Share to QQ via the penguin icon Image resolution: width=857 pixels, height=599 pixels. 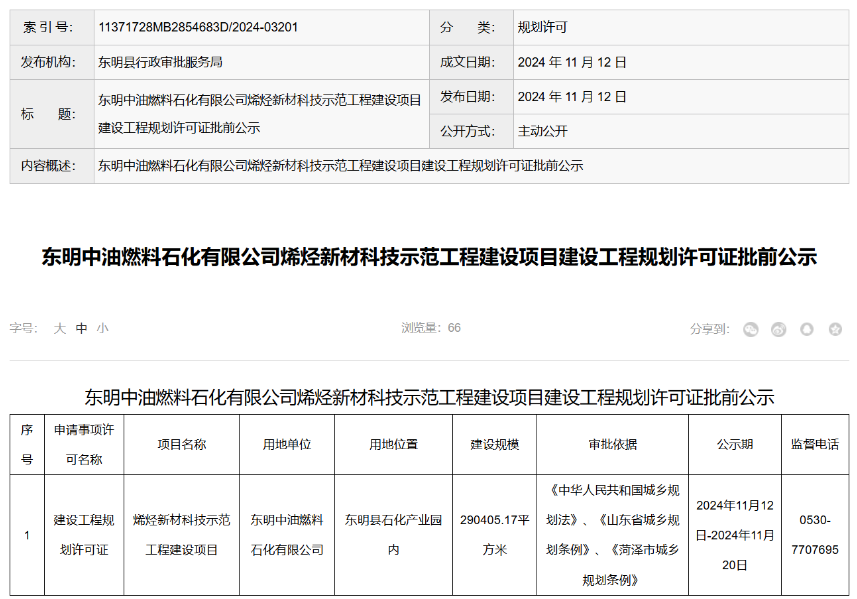pos(807,329)
